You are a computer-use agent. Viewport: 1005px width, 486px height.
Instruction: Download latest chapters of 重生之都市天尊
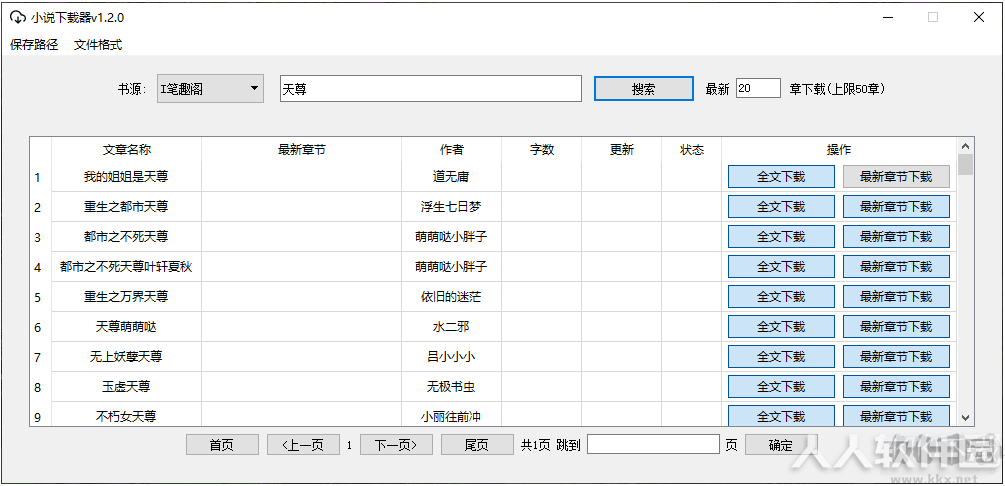coord(896,206)
